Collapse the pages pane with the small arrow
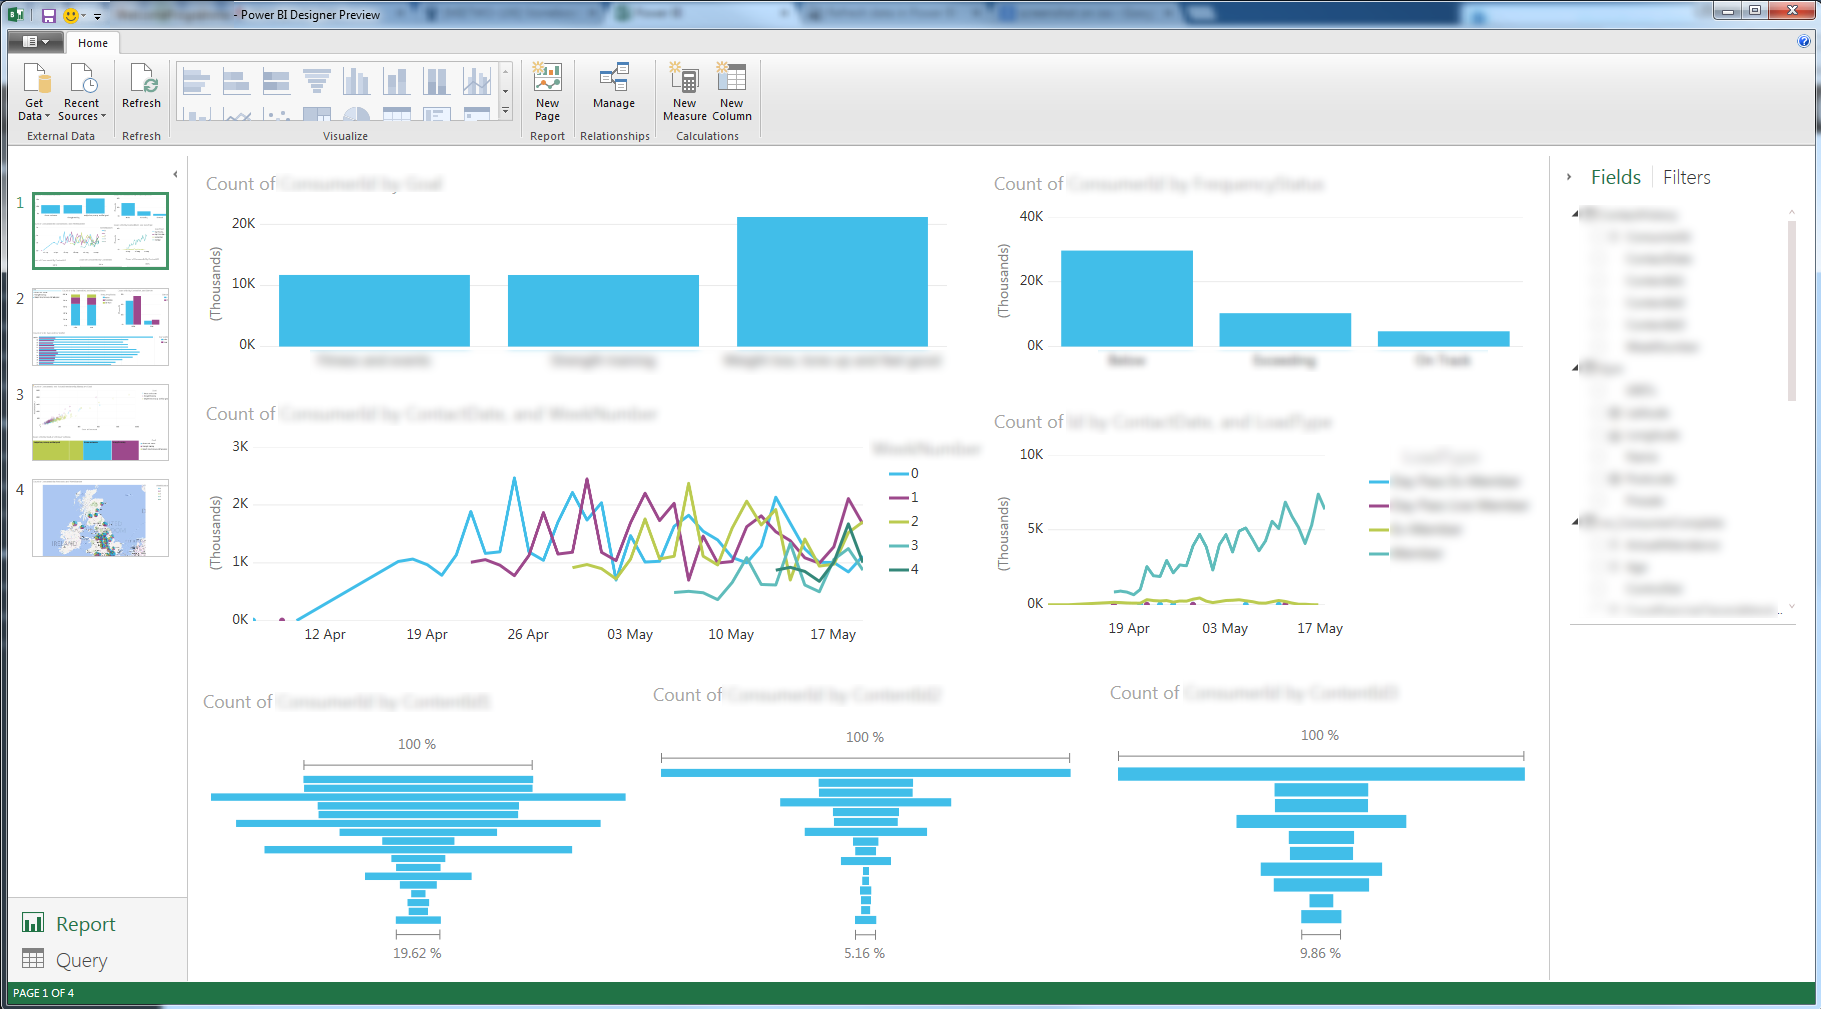 point(175,174)
